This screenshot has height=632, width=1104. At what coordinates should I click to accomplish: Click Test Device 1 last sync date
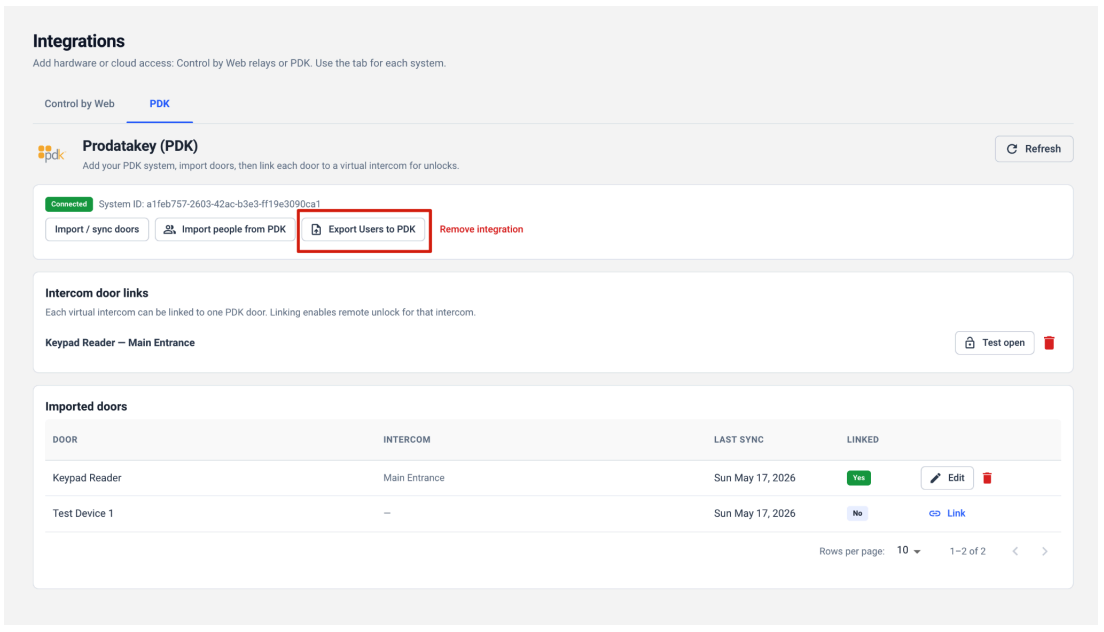tap(754, 513)
